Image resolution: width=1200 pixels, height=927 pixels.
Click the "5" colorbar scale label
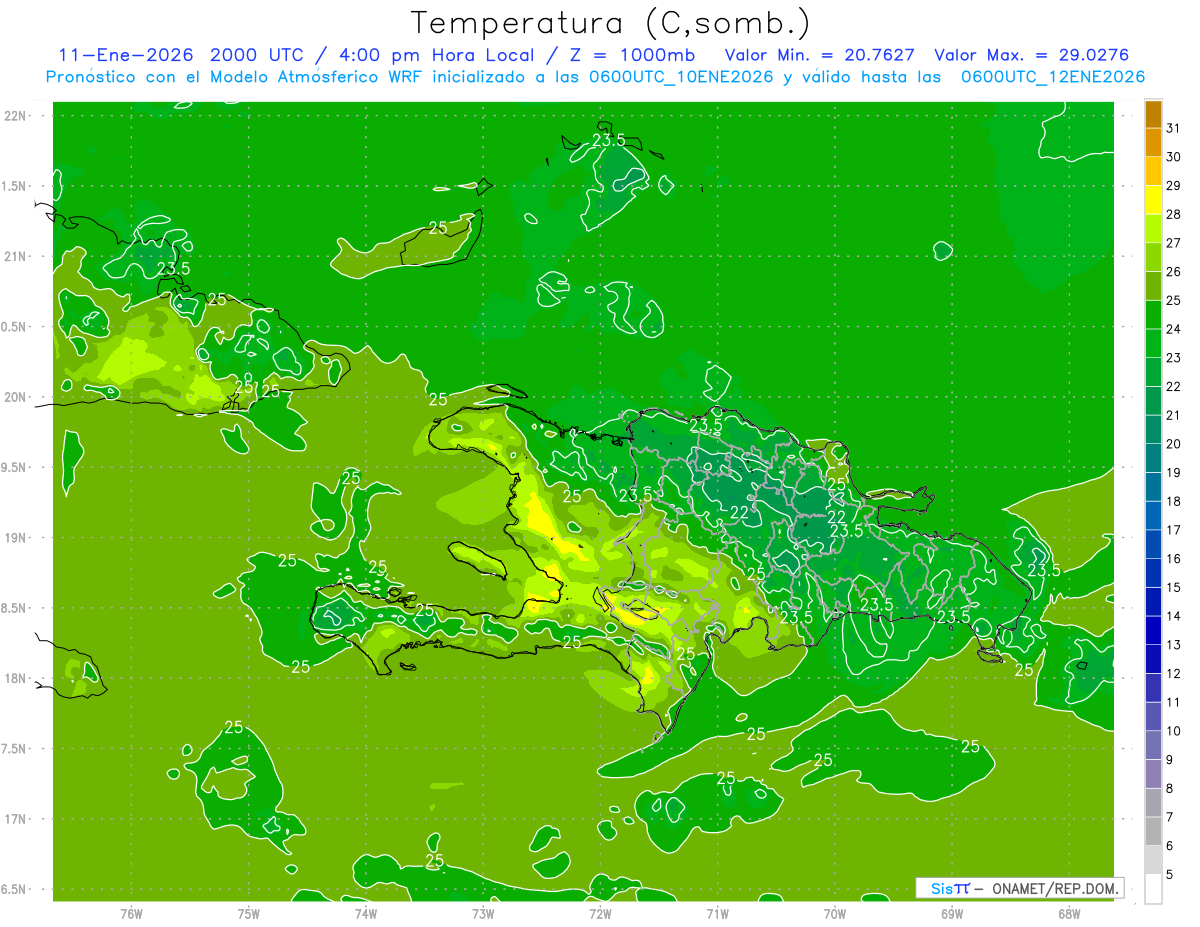click(x=1170, y=875)
